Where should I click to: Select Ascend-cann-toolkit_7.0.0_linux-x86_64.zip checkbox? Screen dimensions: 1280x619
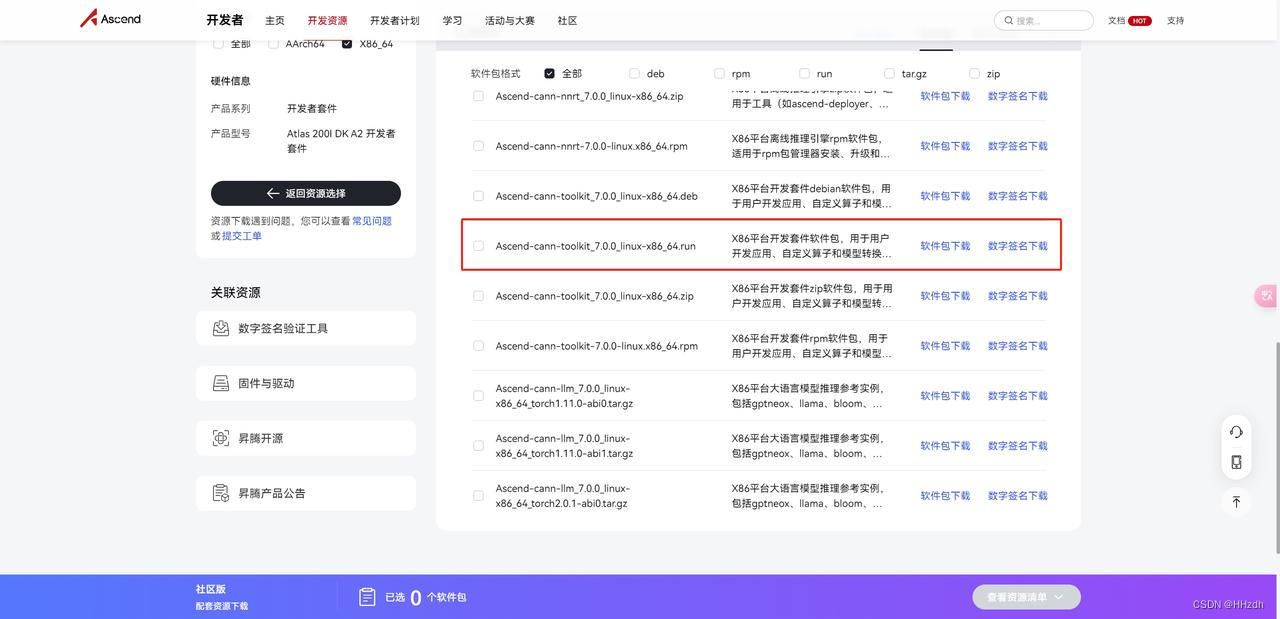pos(478,296)
